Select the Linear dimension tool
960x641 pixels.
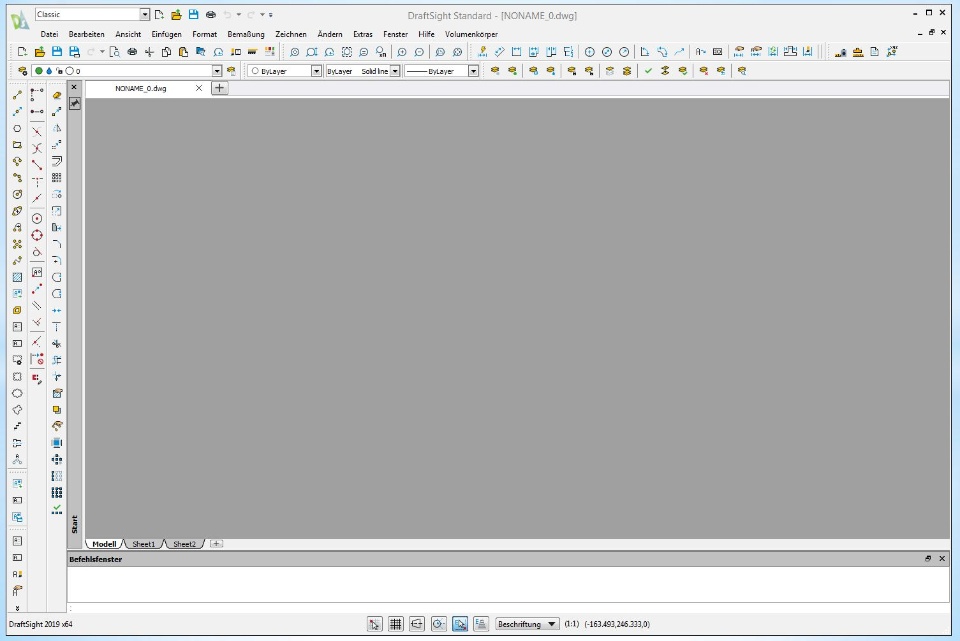[516, 52]
